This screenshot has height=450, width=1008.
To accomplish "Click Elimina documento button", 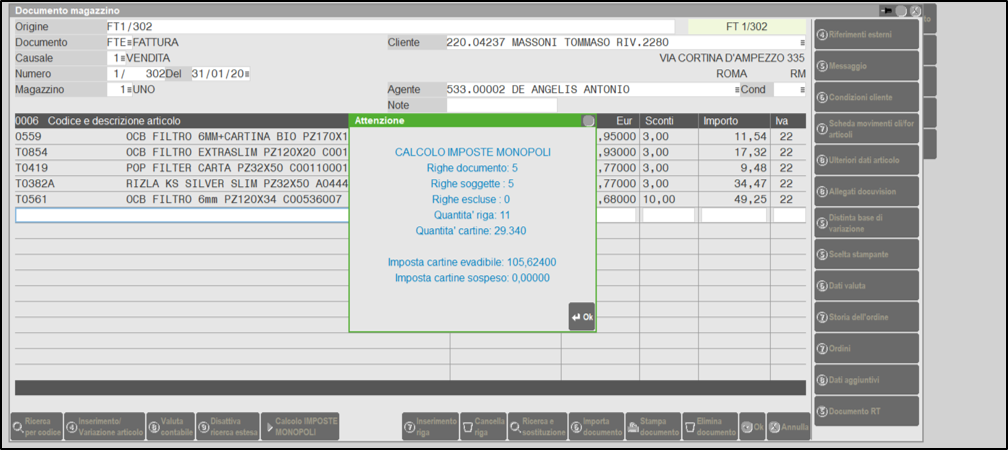I will tap(710, 427).
